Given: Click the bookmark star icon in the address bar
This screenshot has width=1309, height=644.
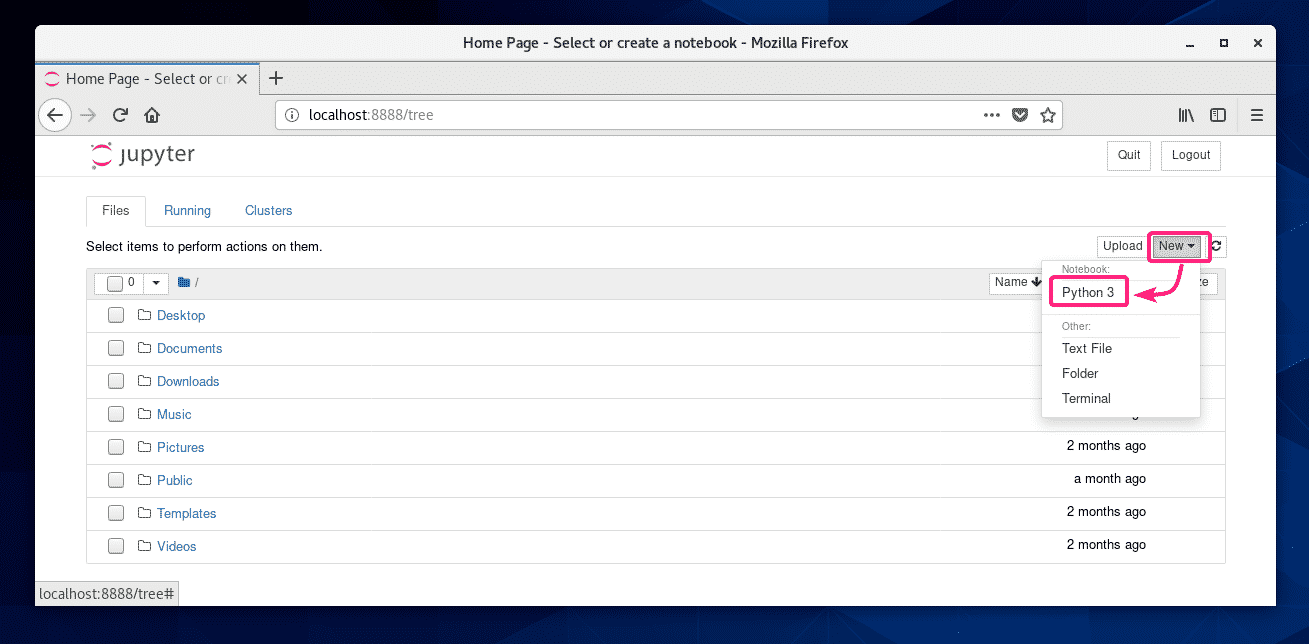Looking at the screenshot, I should click(x=1048, y=115).
